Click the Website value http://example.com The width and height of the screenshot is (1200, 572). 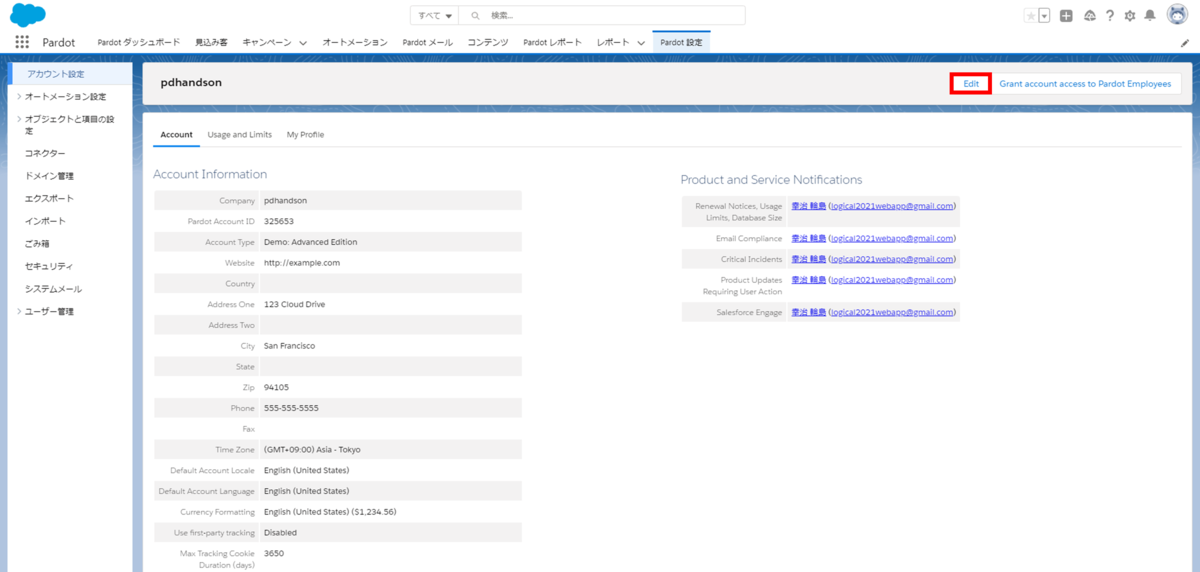pos(302,263)
